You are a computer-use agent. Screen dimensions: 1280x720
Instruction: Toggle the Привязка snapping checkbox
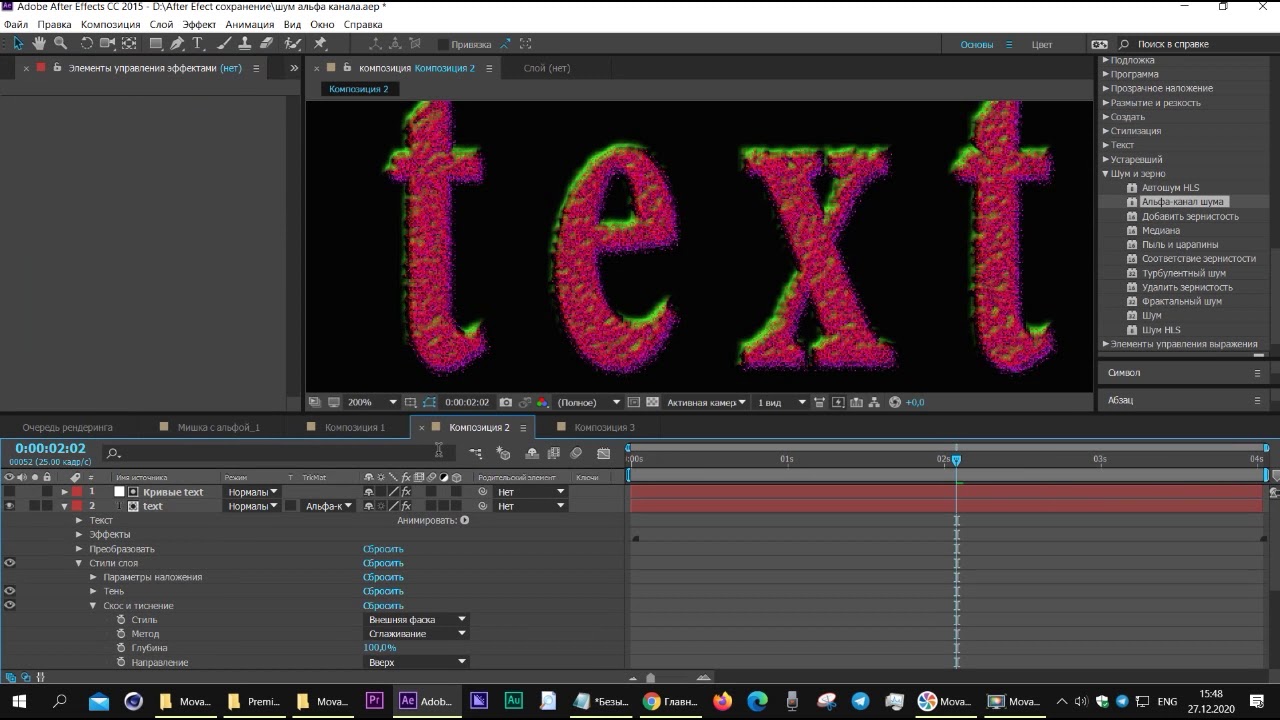pyautogui.click(x=443, y=44)
